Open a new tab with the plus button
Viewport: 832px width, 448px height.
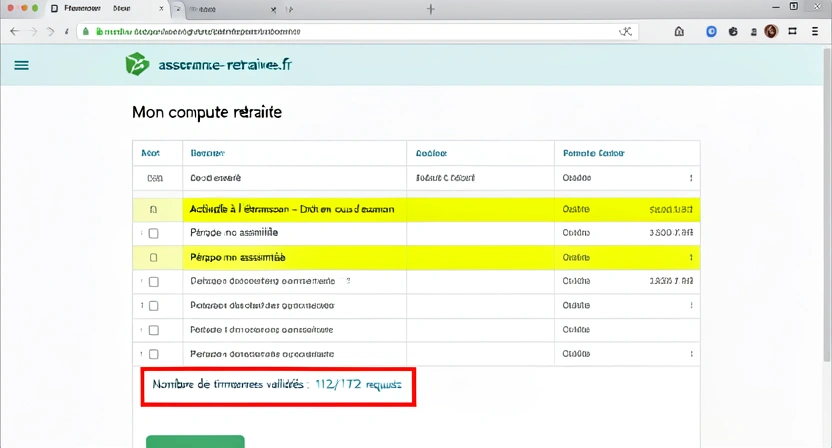(x=431, y=9)
